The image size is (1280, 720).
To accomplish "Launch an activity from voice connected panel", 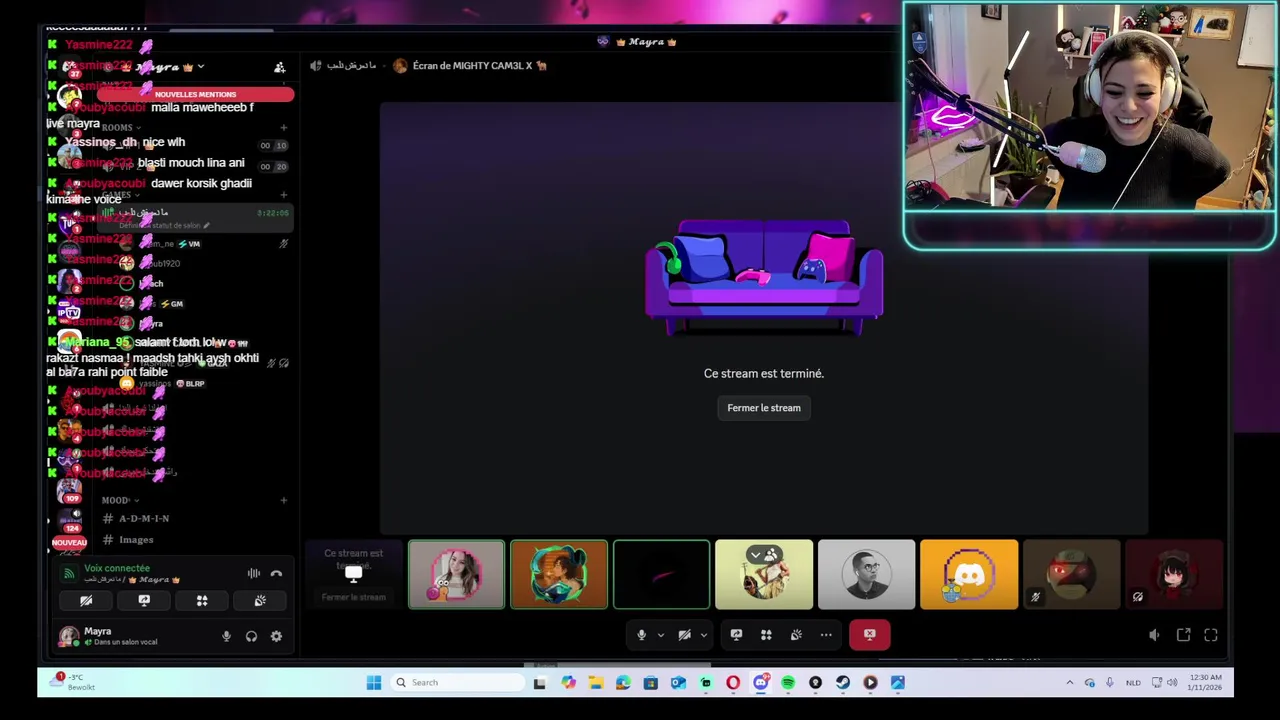I will (x=202, y=601).
